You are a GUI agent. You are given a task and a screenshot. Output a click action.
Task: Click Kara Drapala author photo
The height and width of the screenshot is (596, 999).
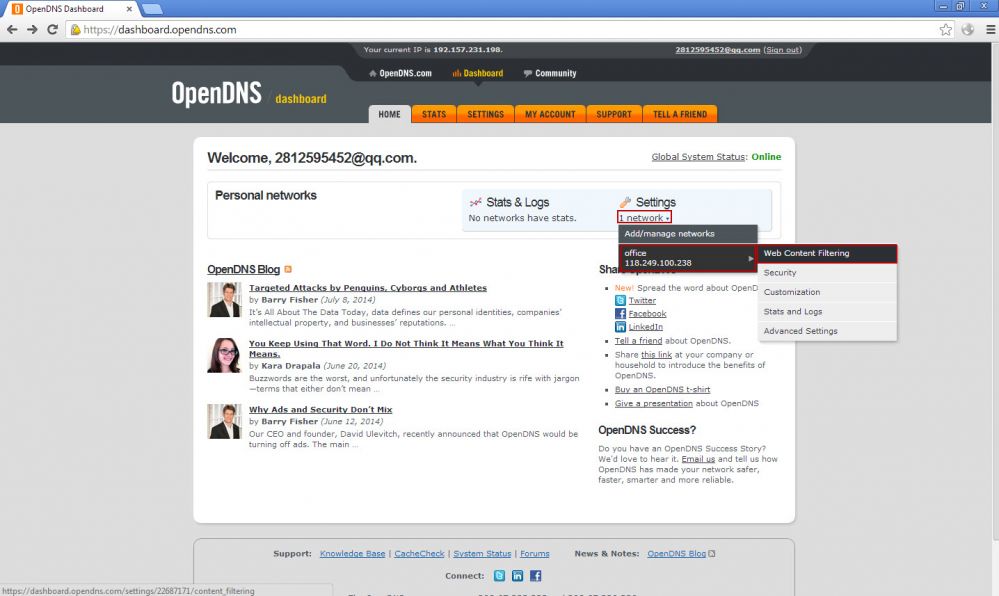point(224,355)
